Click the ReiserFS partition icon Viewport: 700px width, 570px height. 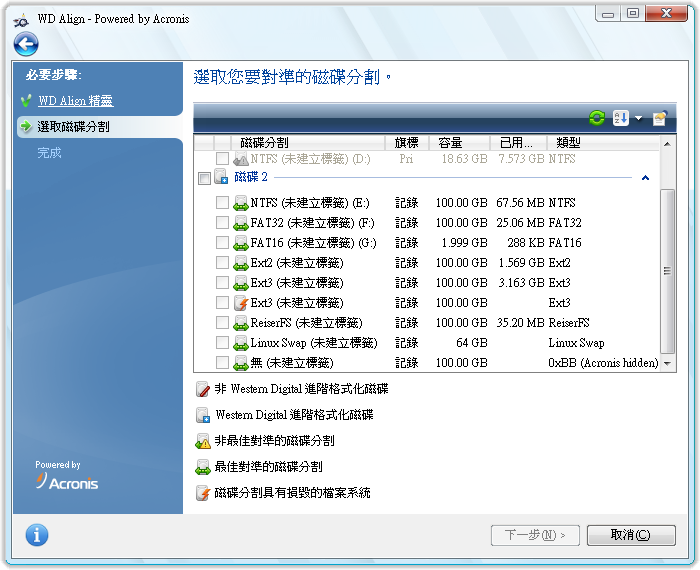tap(240, 323)
